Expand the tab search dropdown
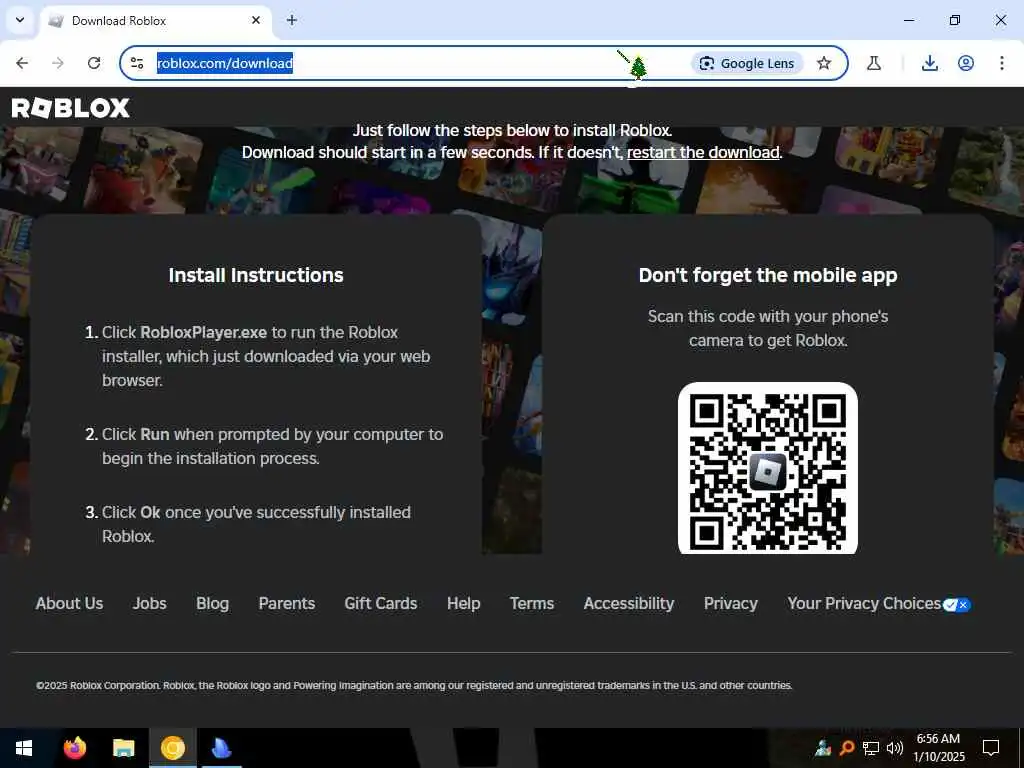The height and width of the screenshot is (768, 1024). click(20, 20)
